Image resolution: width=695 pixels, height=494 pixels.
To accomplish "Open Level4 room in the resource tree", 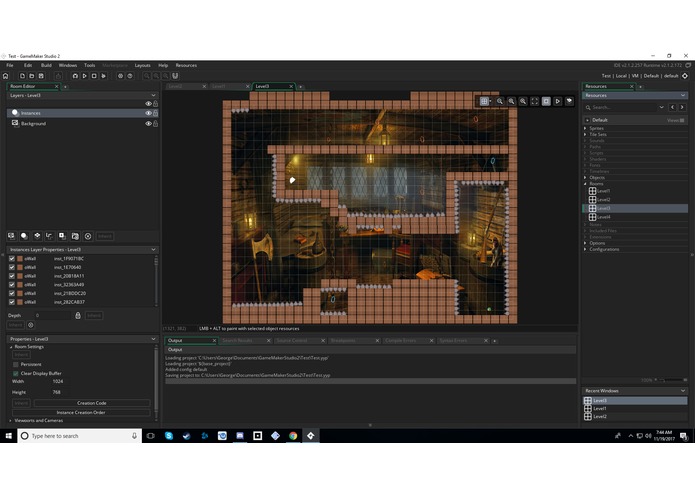I will point(603,217).
